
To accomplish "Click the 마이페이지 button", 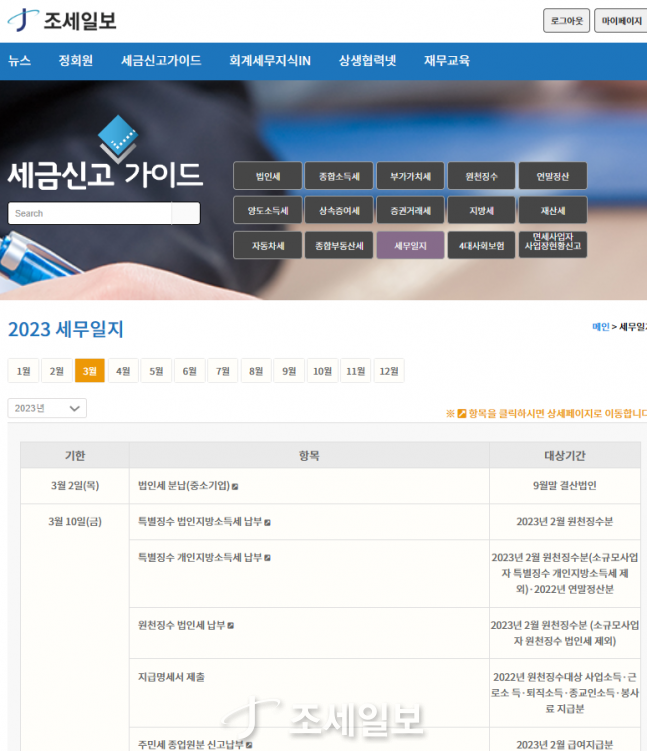I will pyautogui.click(x=621, y=20).
